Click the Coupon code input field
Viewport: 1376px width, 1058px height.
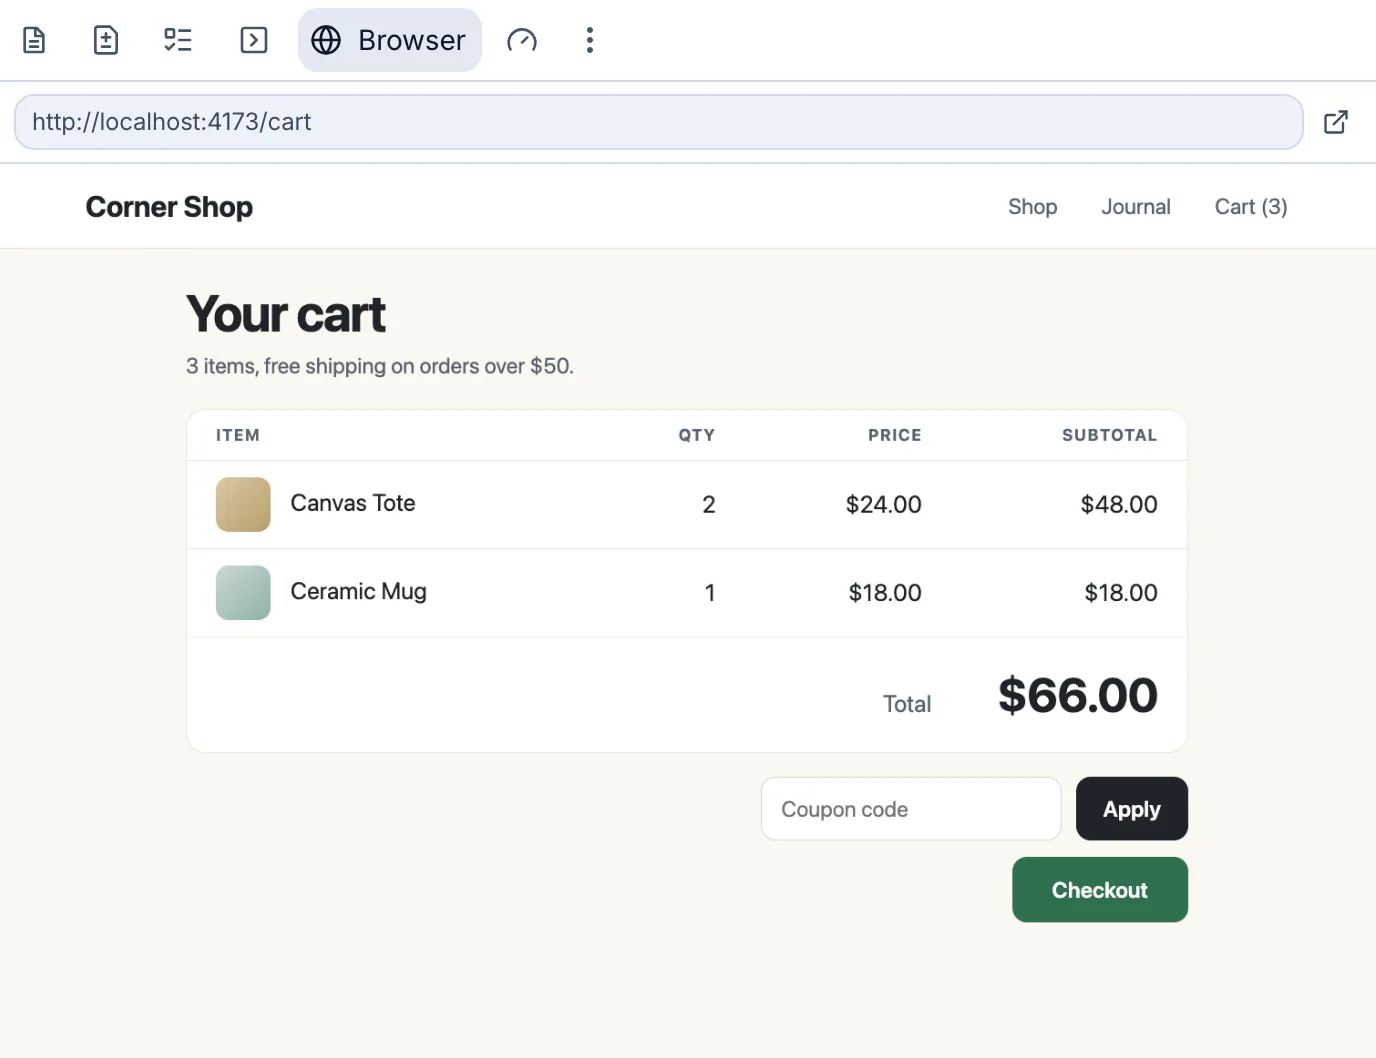pyautogui.click(x=911, y=809)
